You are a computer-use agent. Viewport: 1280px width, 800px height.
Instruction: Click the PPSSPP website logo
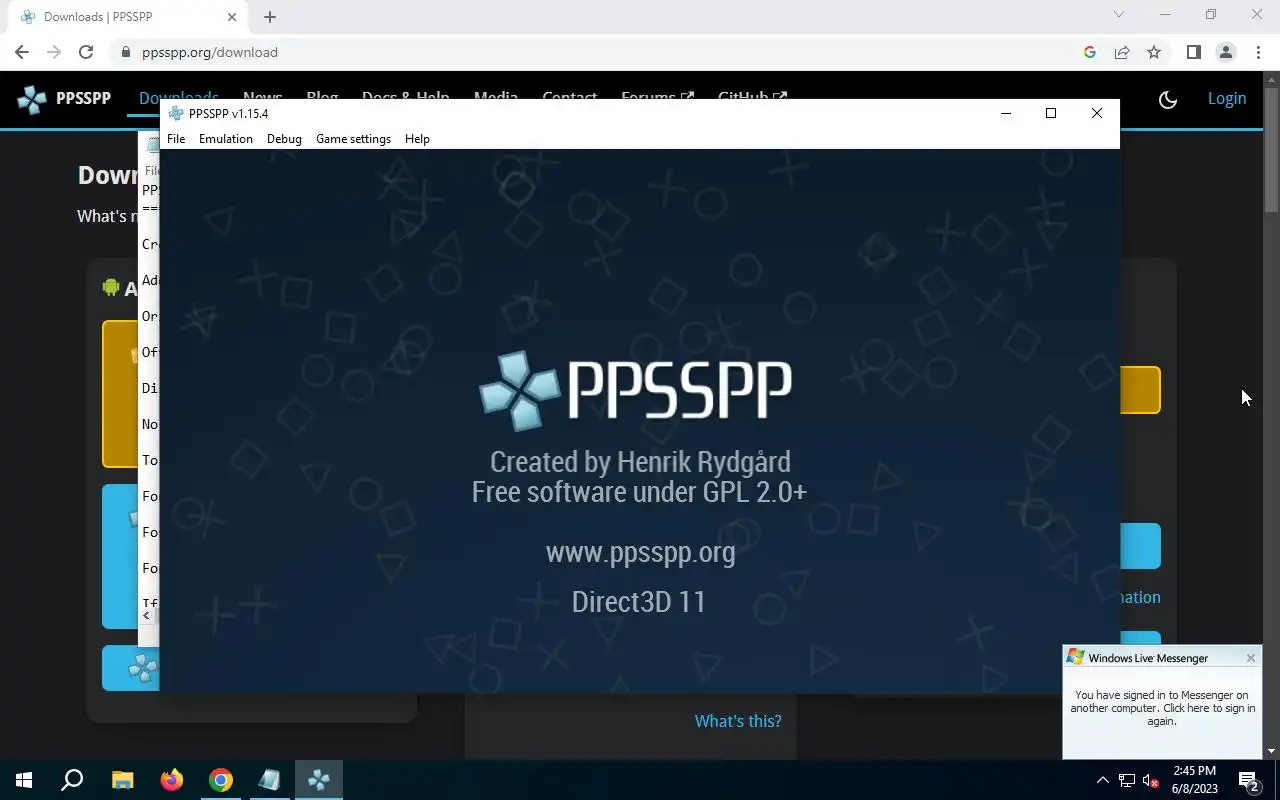coord(63,98)
